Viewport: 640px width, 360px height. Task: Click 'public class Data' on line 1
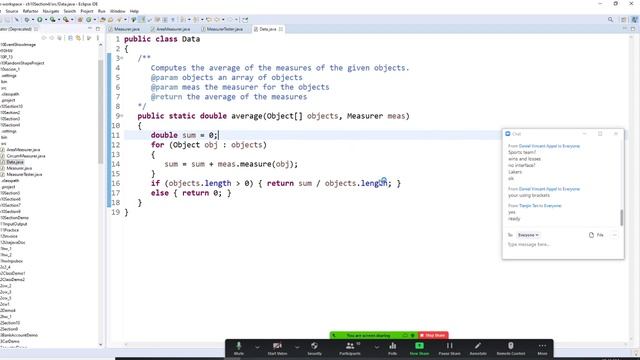(162, 39)
